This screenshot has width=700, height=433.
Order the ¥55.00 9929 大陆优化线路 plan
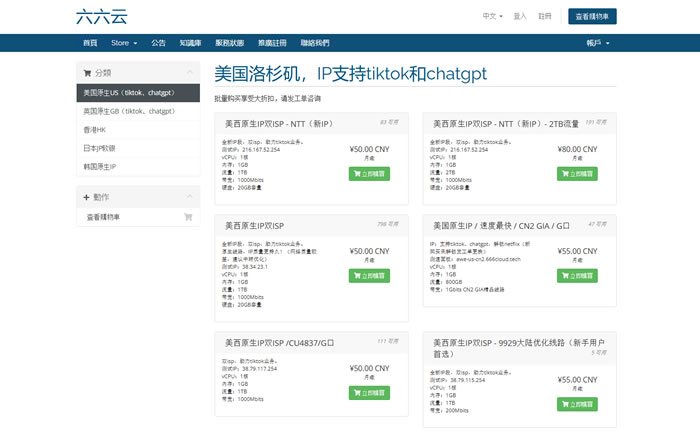[577, 404]
